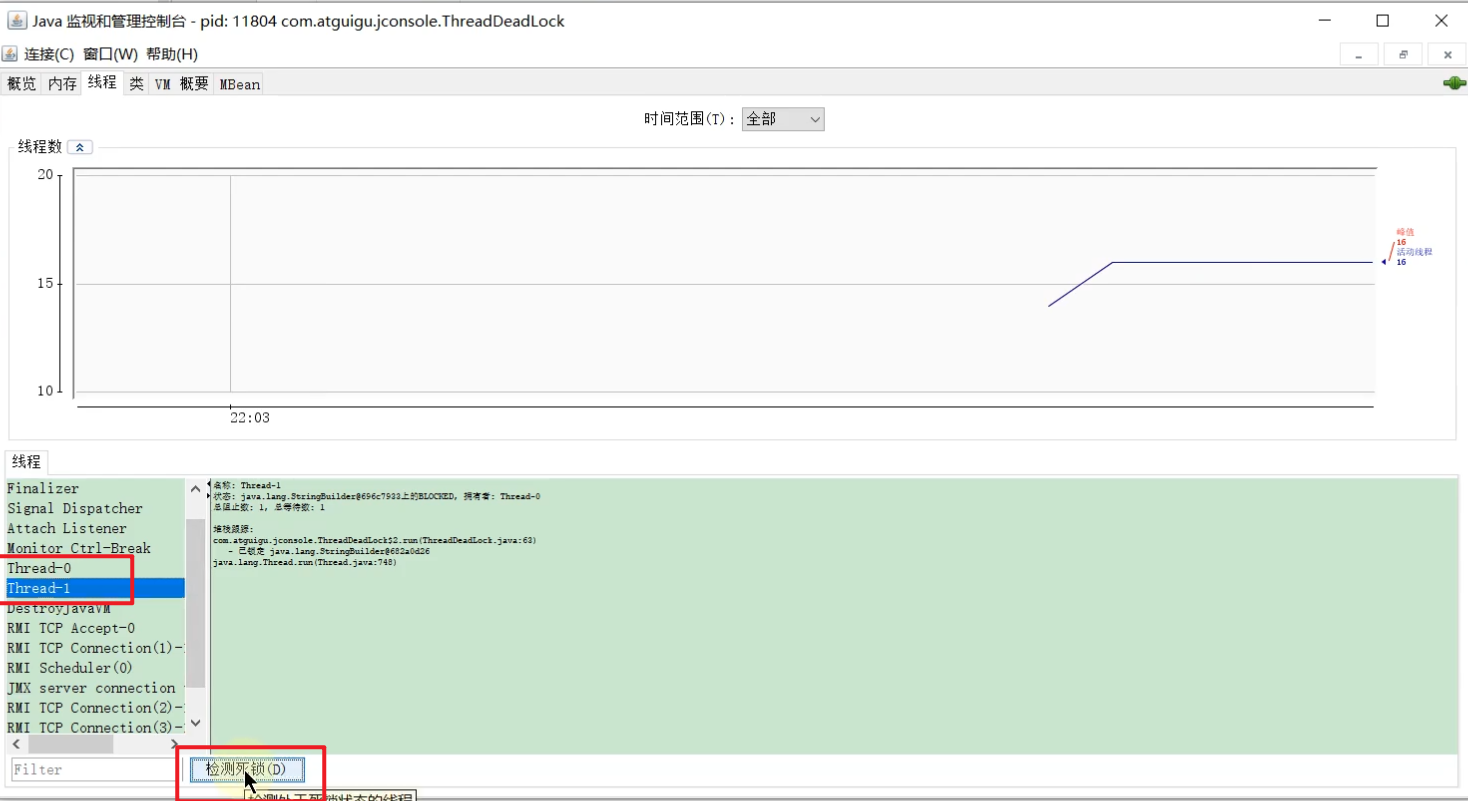The image size is (1468, 801).
Task: Select the RMI Scheduler(0) thread
Action: (x=95, y=668)
